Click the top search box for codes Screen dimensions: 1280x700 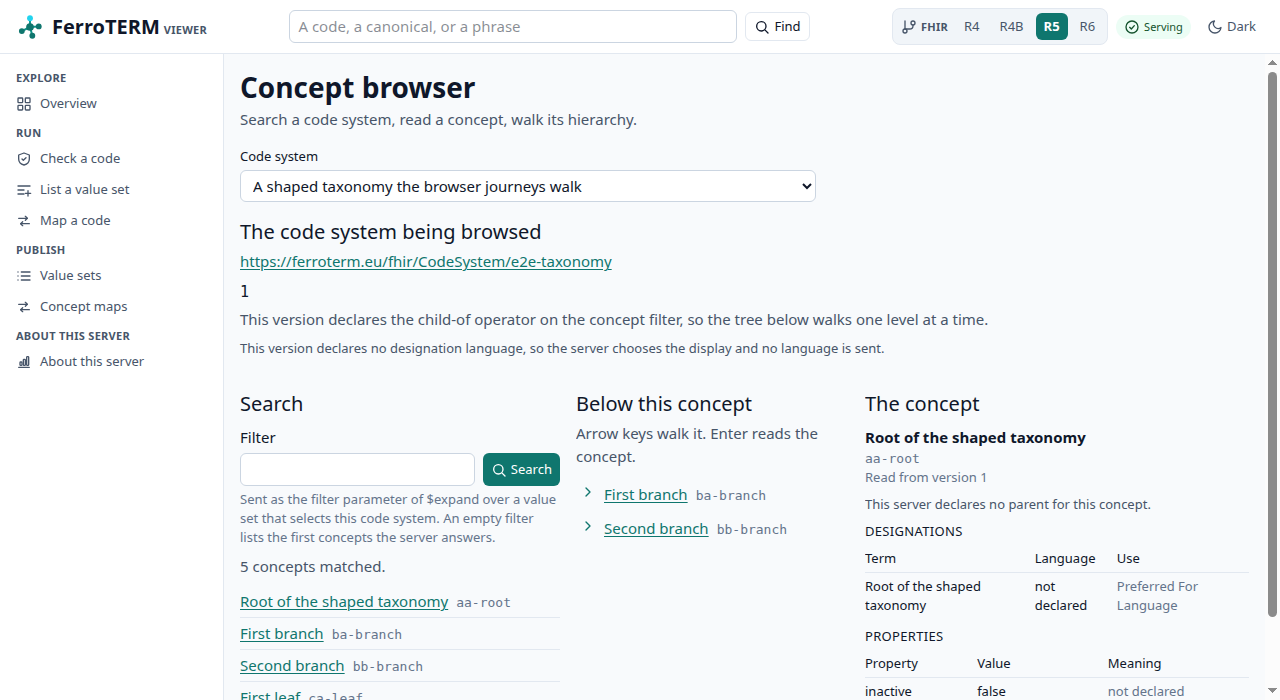(x=513, y=27)
